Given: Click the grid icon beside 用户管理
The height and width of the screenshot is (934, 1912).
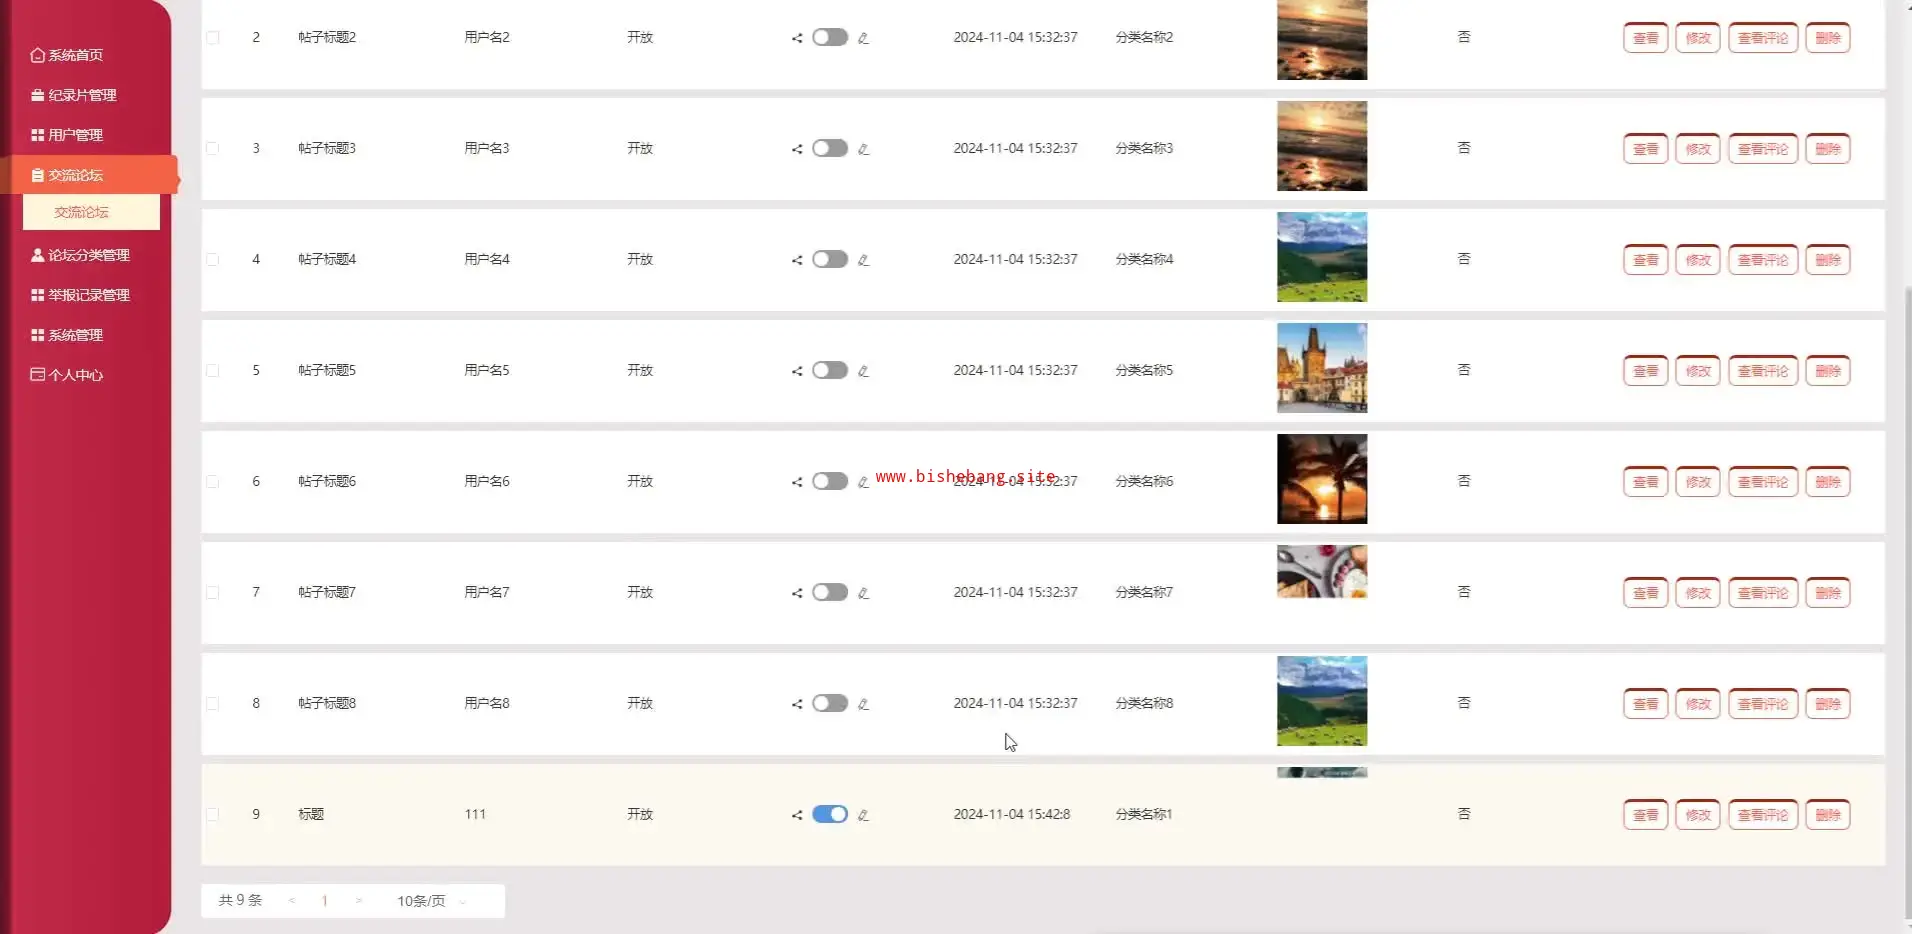Looking at the screenshot, I should point(37,135).
